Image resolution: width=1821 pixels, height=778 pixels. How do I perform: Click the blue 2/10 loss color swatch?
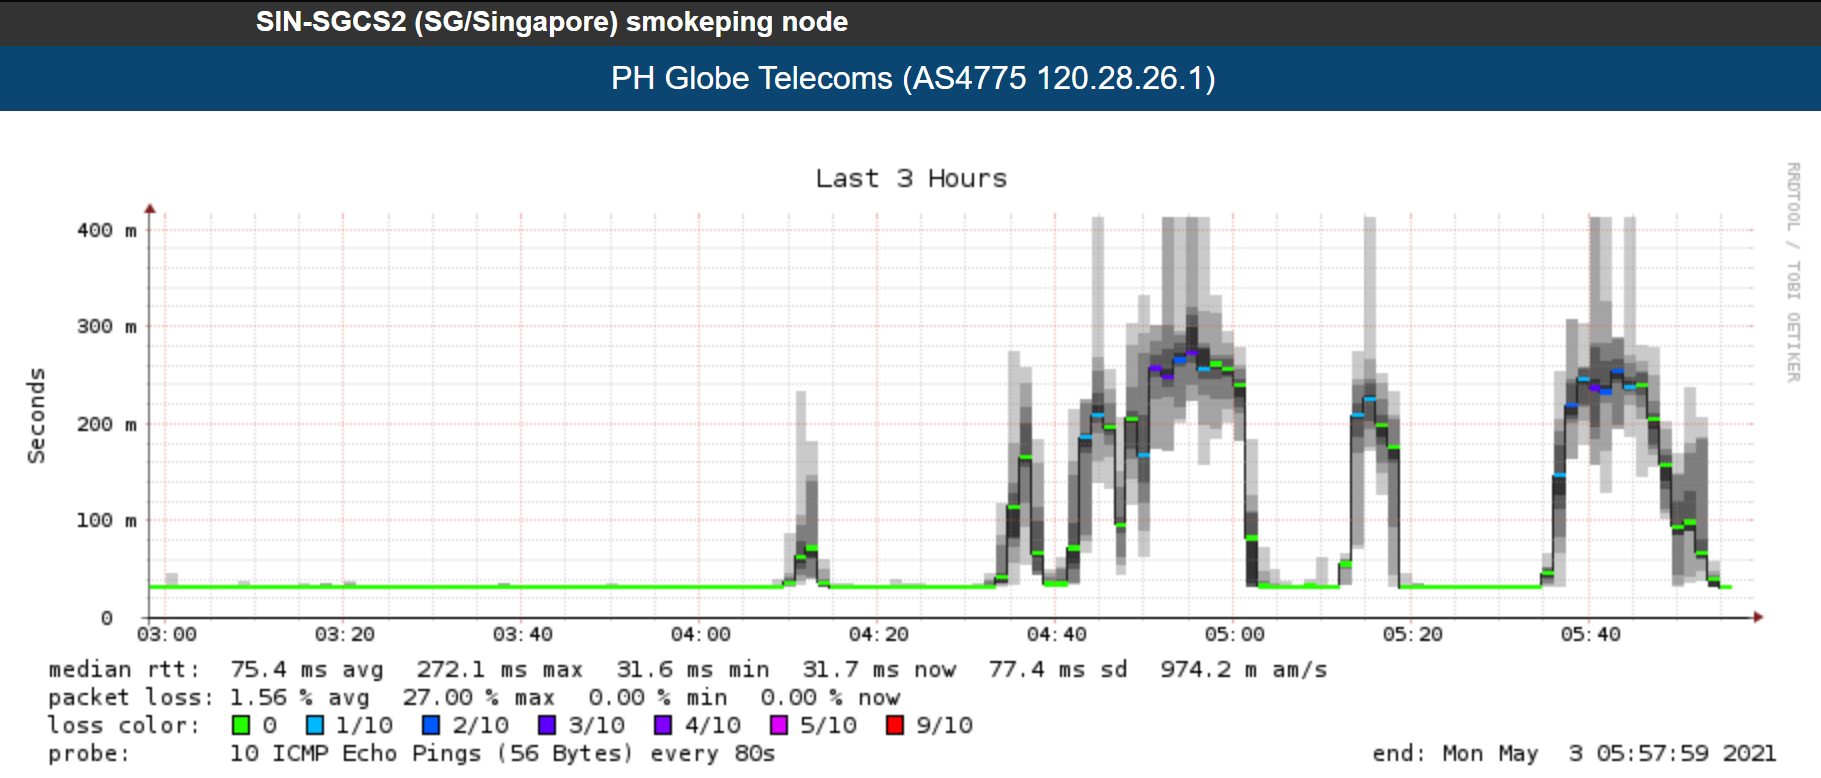(431, 725)
